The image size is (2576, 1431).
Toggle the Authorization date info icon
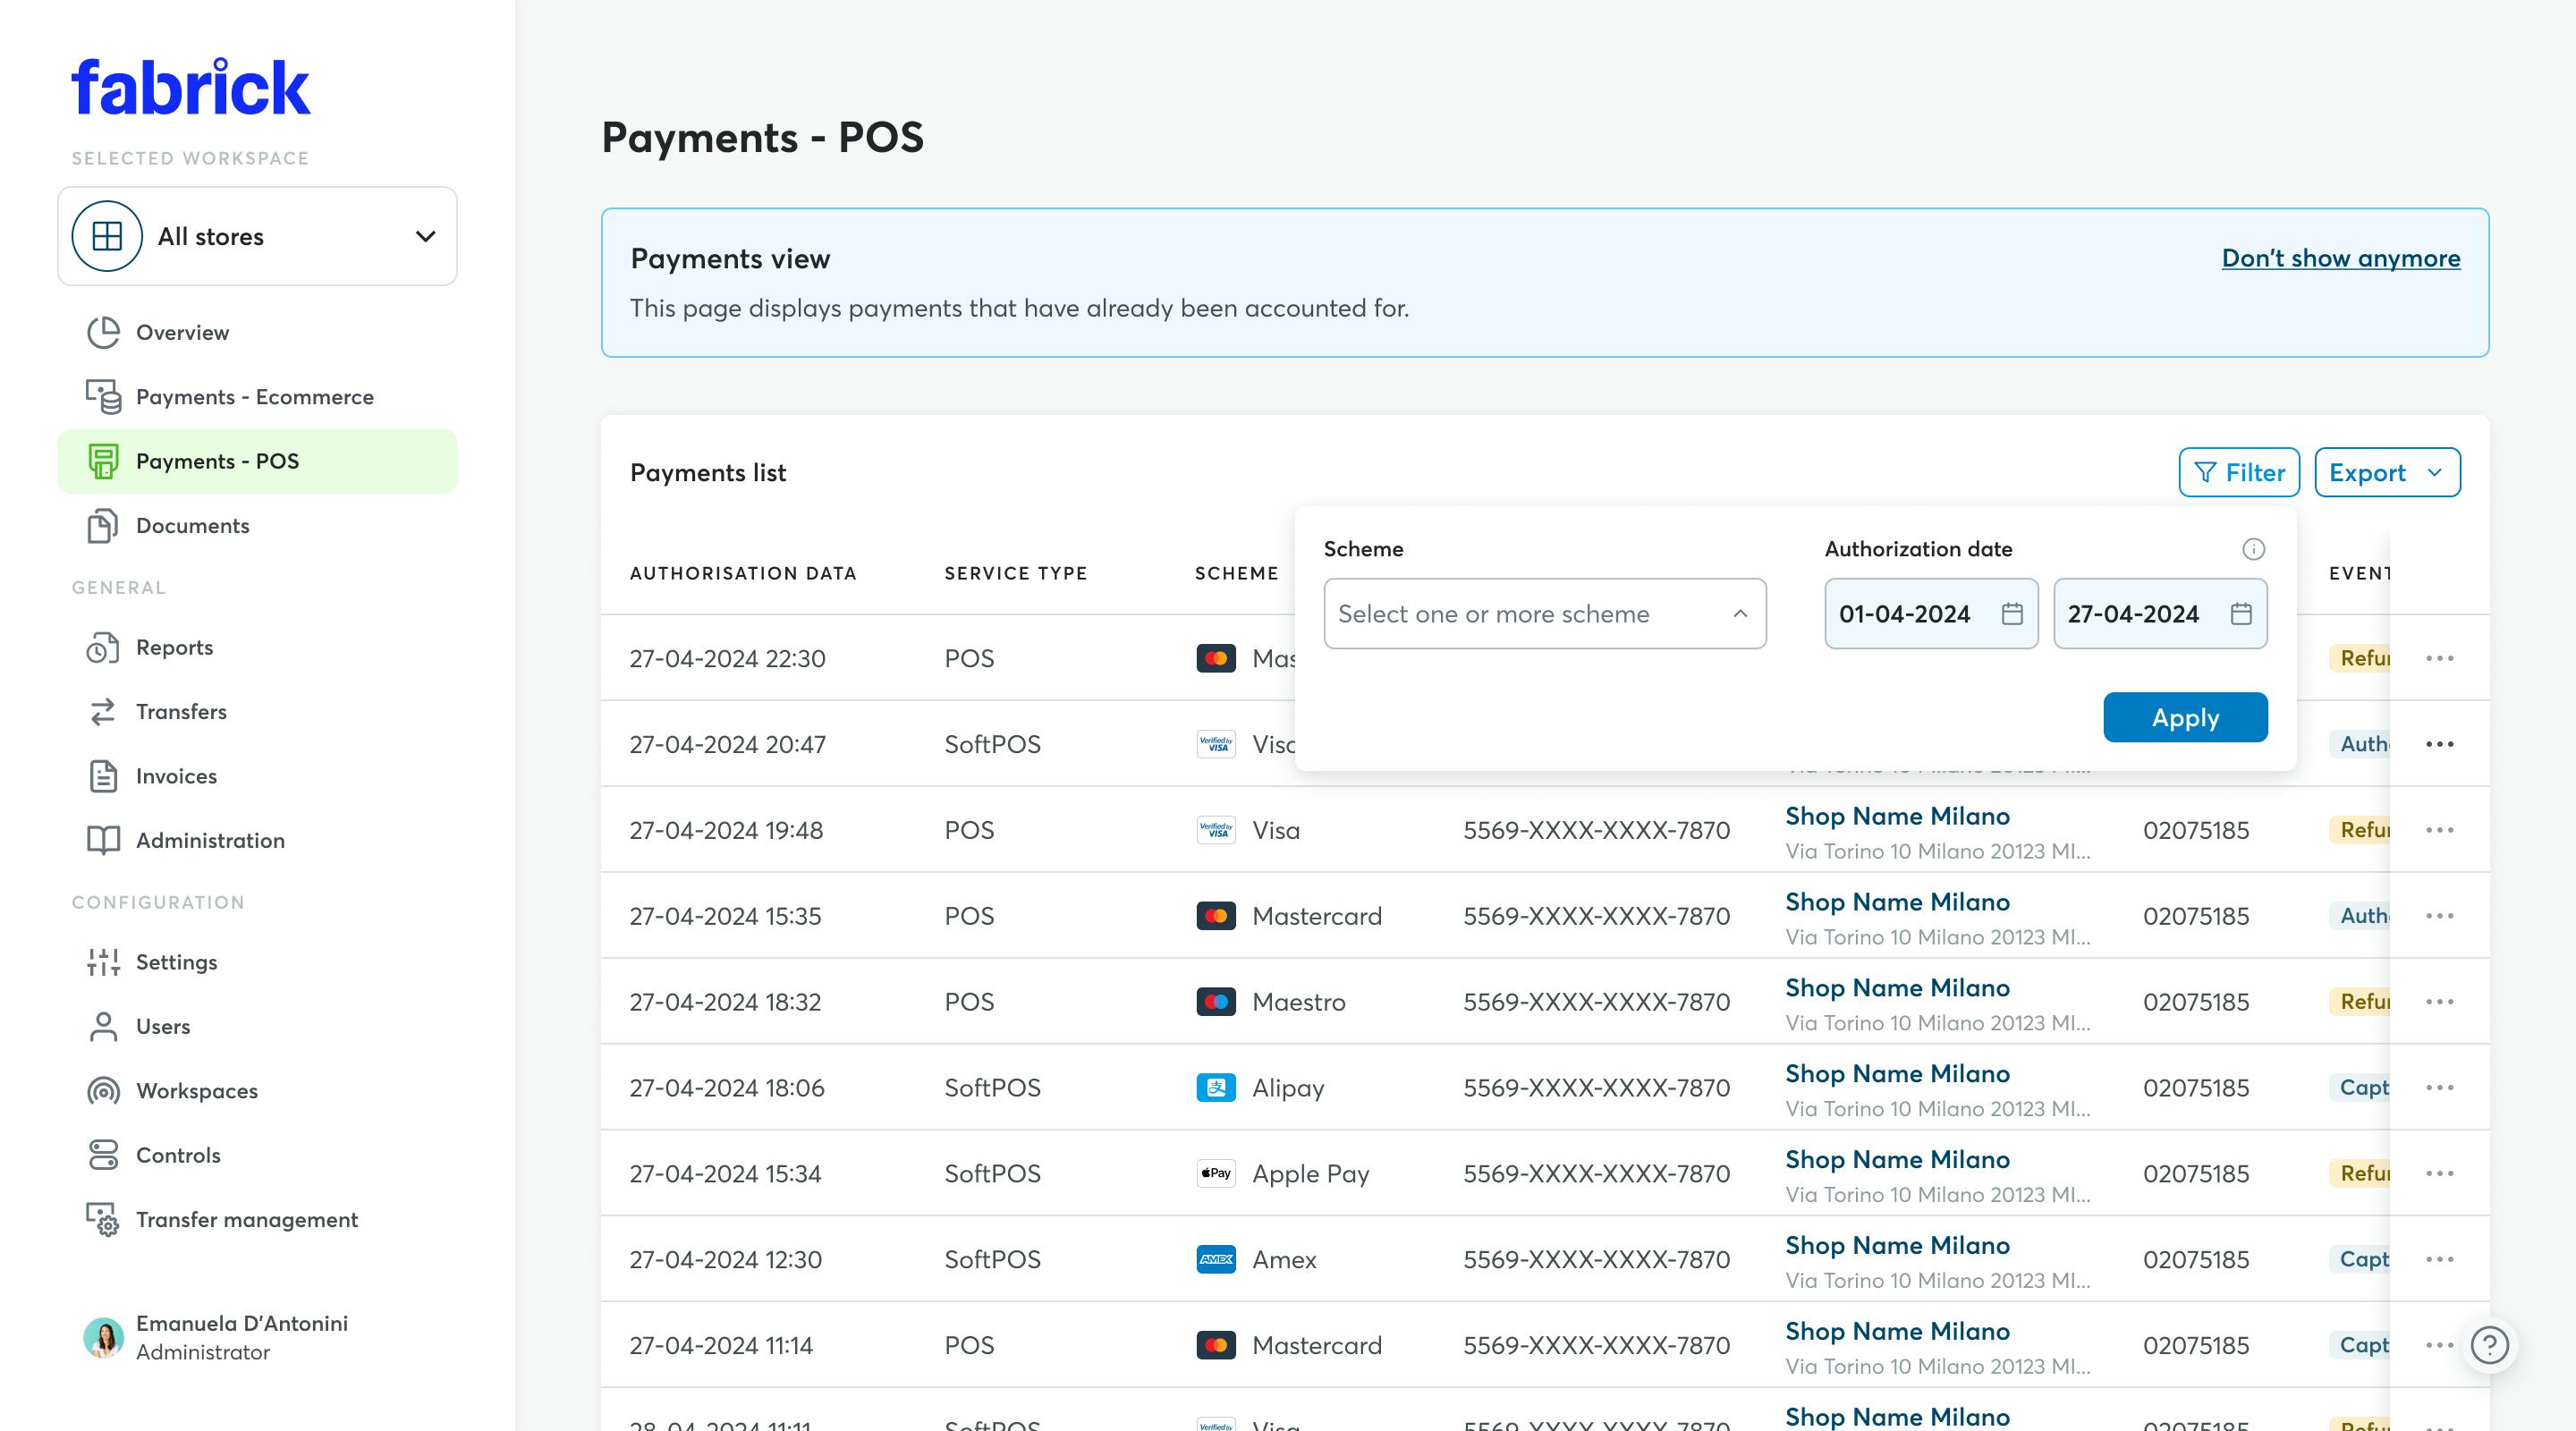[2252, 548]
